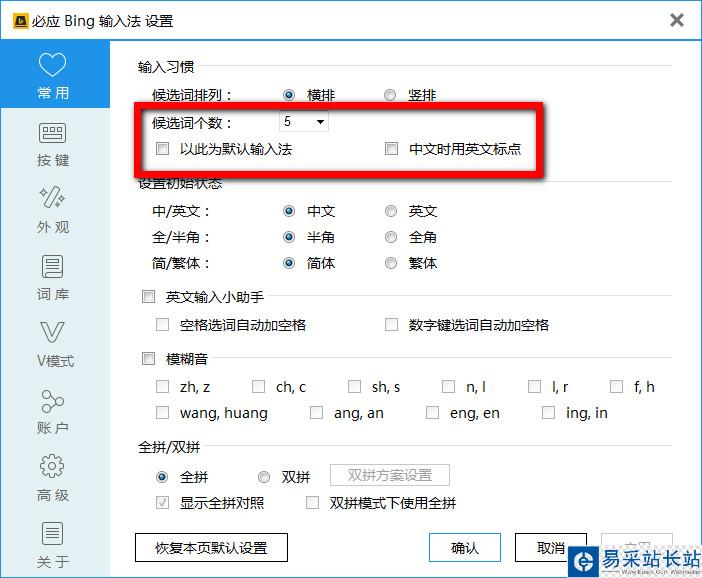Screen dimensions: 702x578
Task: Click the 确认 button
Action: 465,547
